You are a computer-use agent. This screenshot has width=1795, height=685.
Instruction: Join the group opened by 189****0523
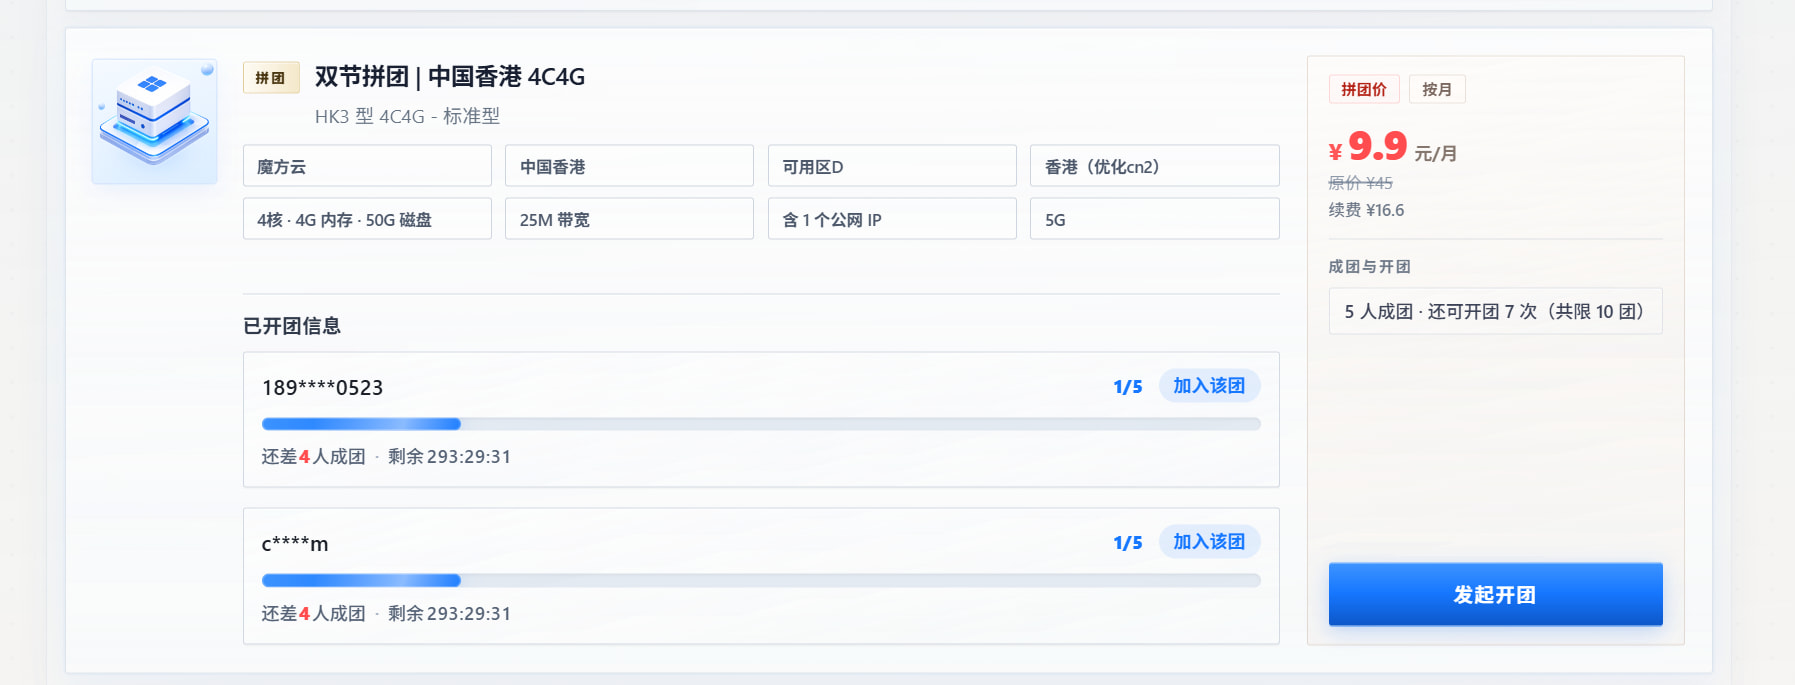1209,386
